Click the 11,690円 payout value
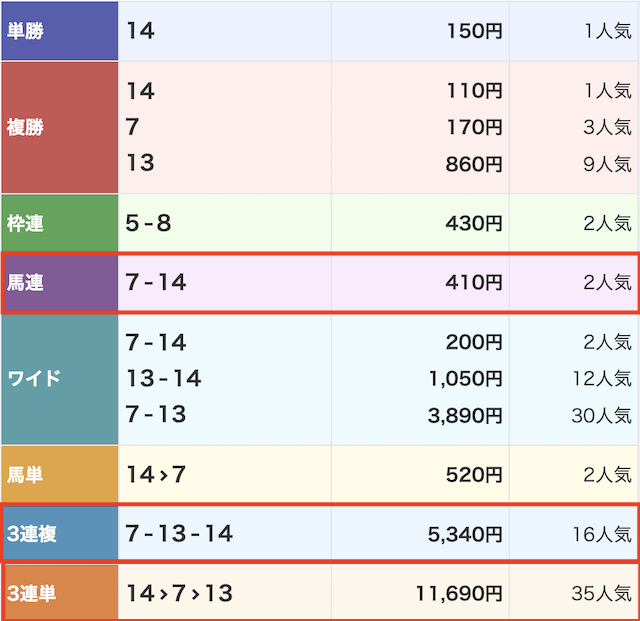This screenshot has width=640, height=621. click(459, 593)
